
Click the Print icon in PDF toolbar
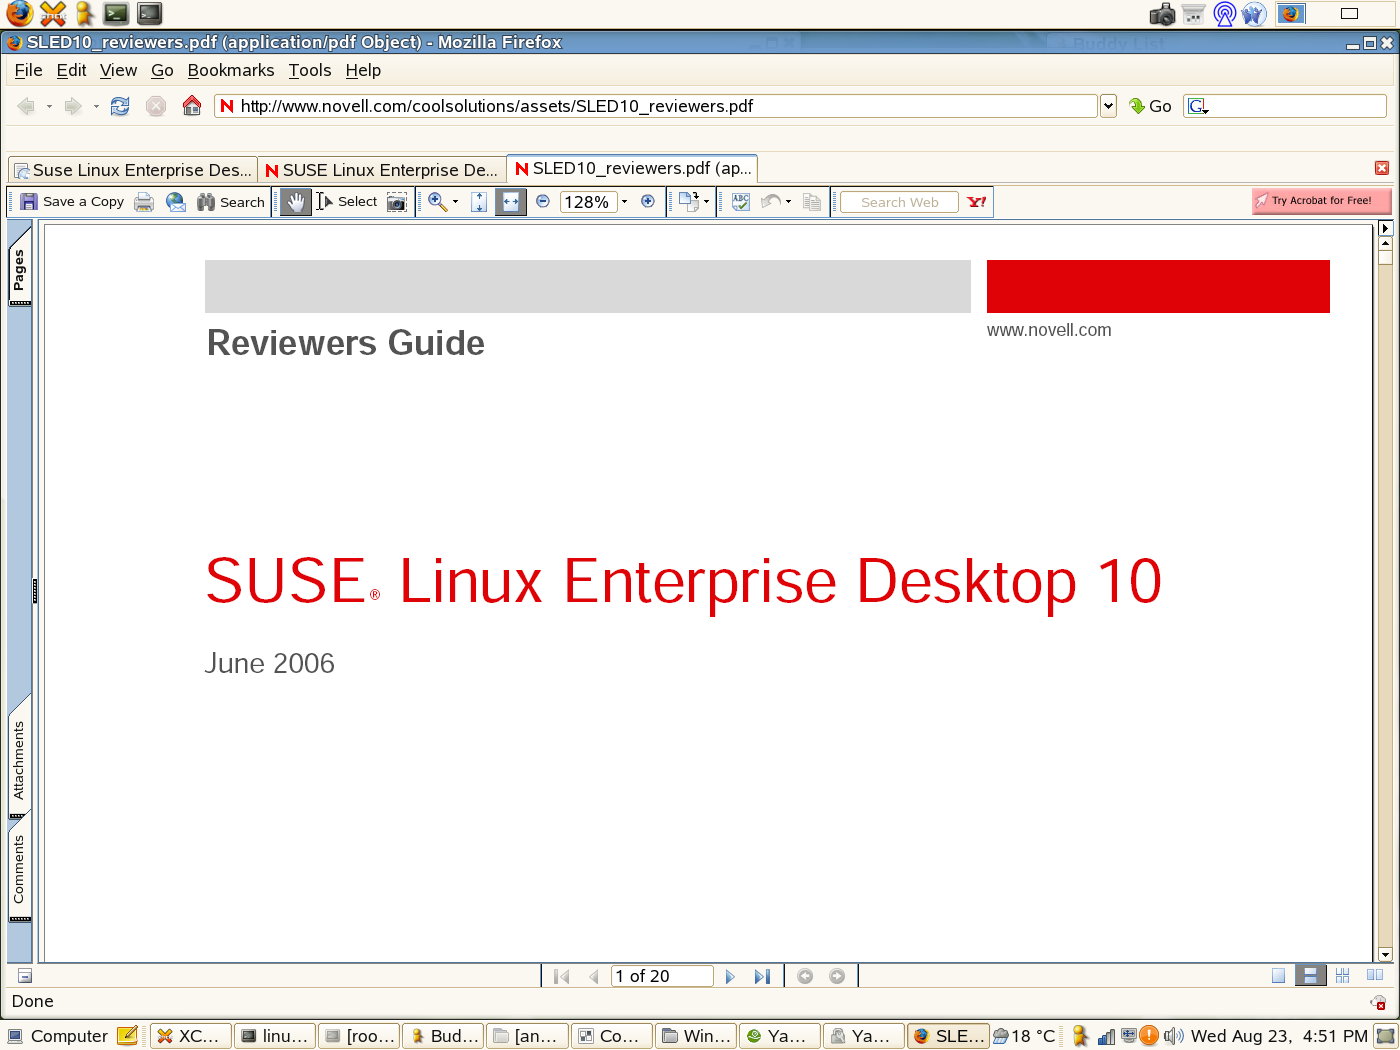(x=144, y=202)
